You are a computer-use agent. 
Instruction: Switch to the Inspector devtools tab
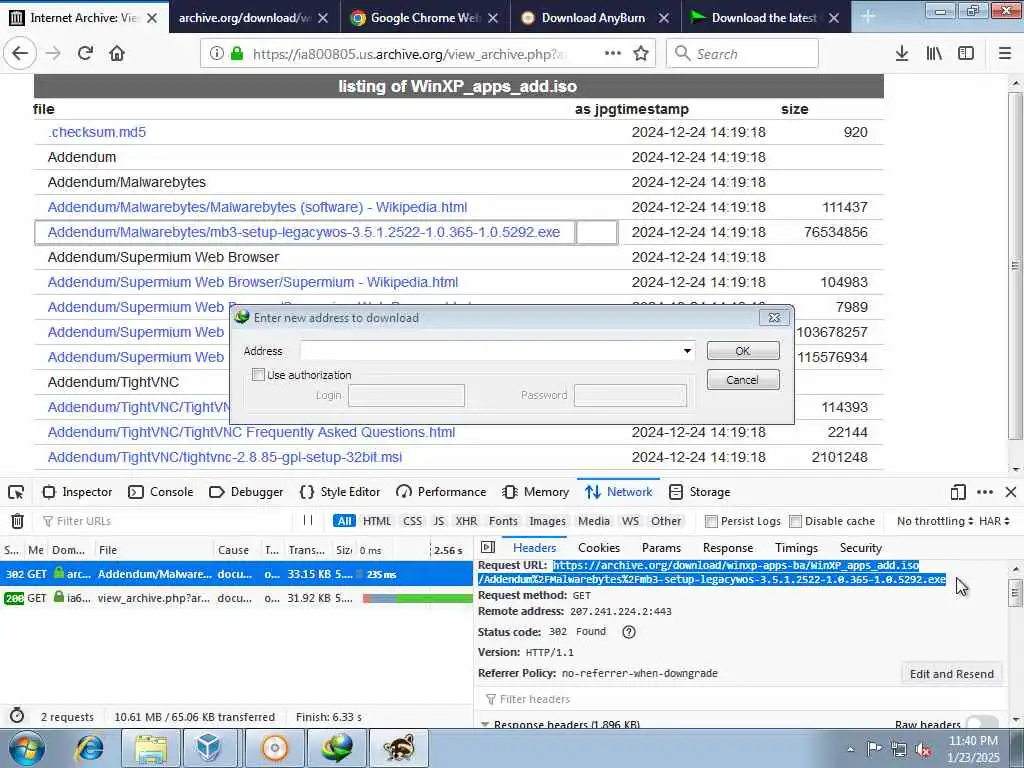click(x=77, y=492)
